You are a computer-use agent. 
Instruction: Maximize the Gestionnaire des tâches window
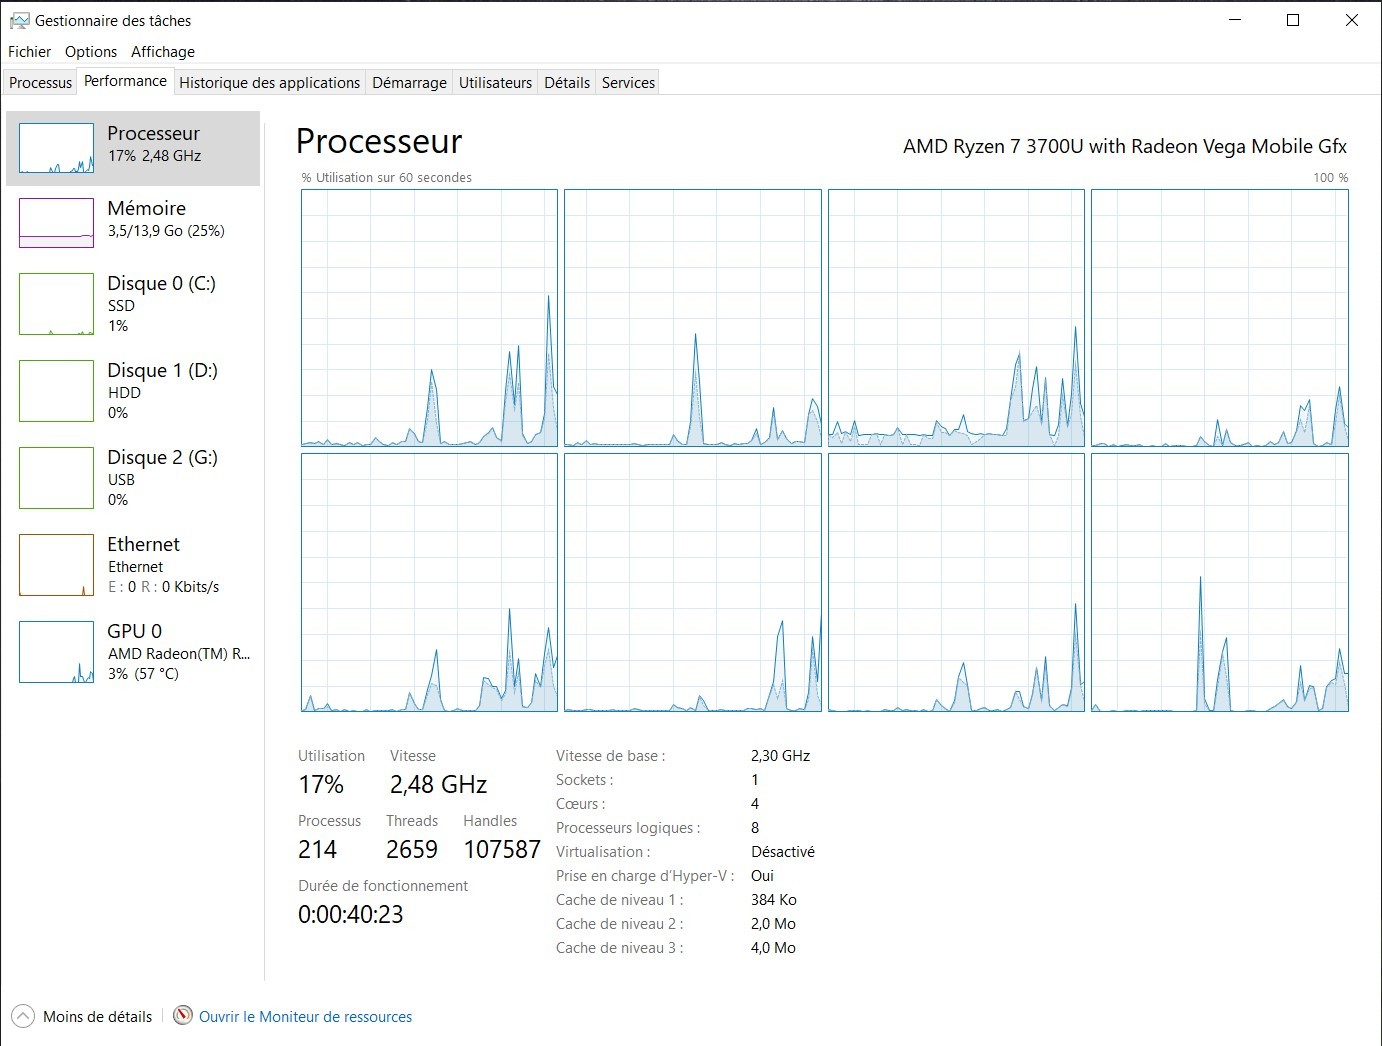1293,20
